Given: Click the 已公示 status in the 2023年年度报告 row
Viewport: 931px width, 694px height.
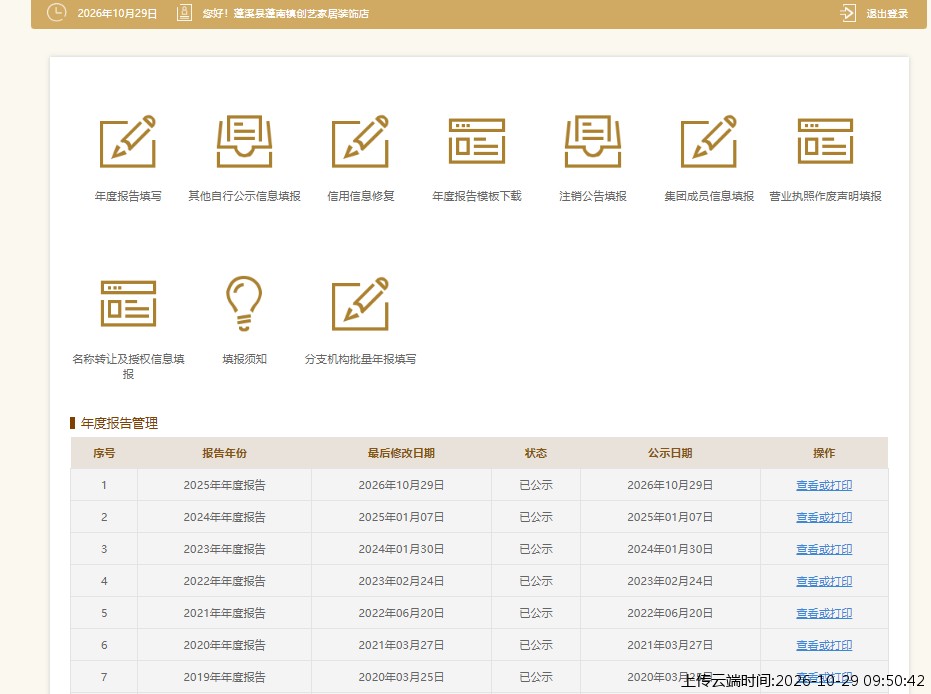Looking at the screenshot, I should (536, 549).
